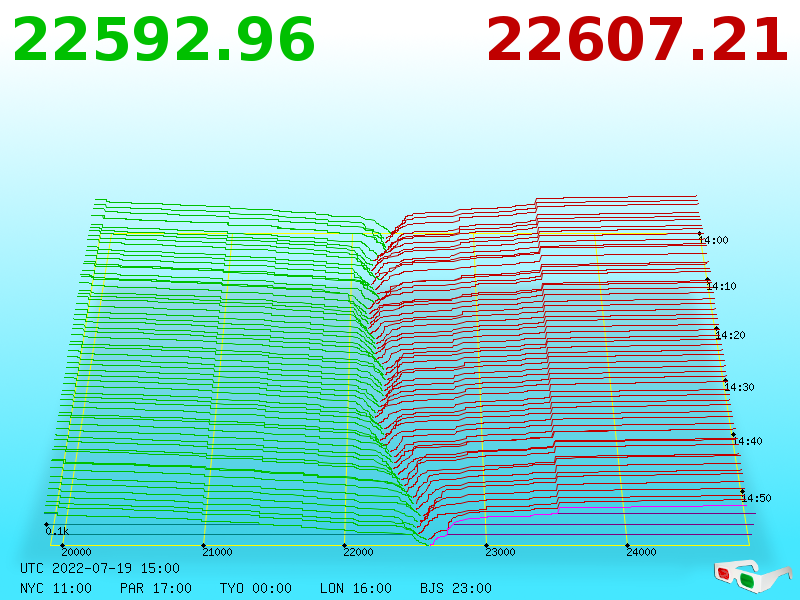Image resolution: width=800 pixels, height=600 pixels.
Task: Select the 14:50 time axis marker
Action: 756,497
